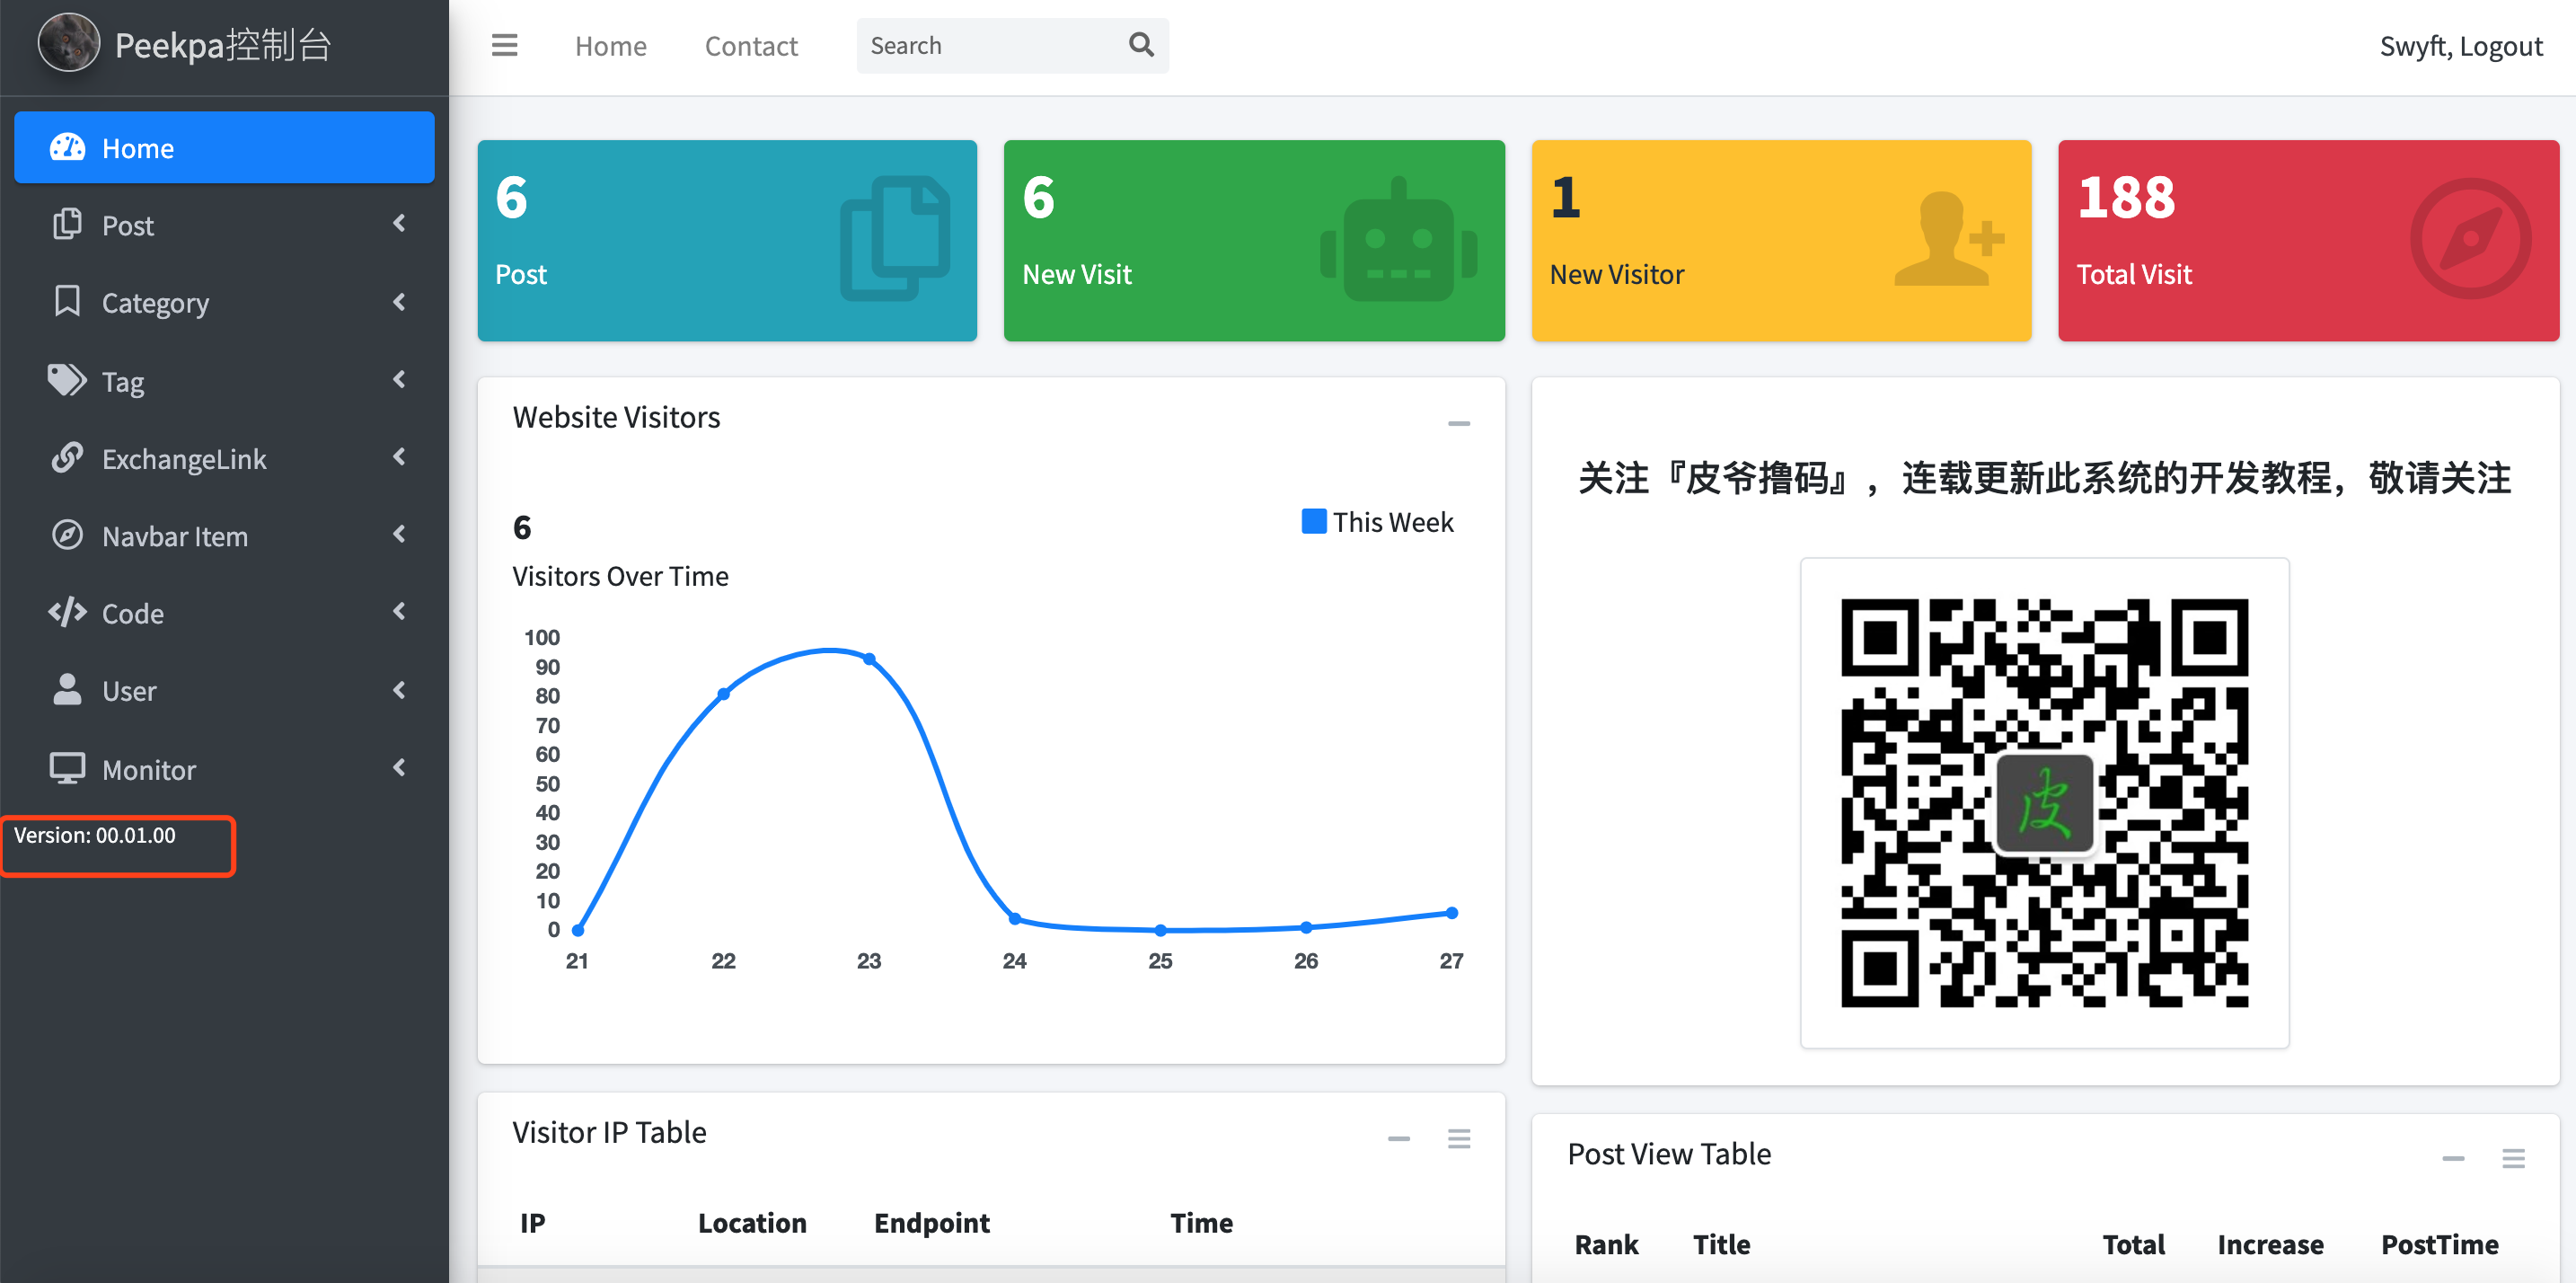Expand the ExchangeLink menu chevron
Screen dimensions: 2576x1283
point(400,457)
